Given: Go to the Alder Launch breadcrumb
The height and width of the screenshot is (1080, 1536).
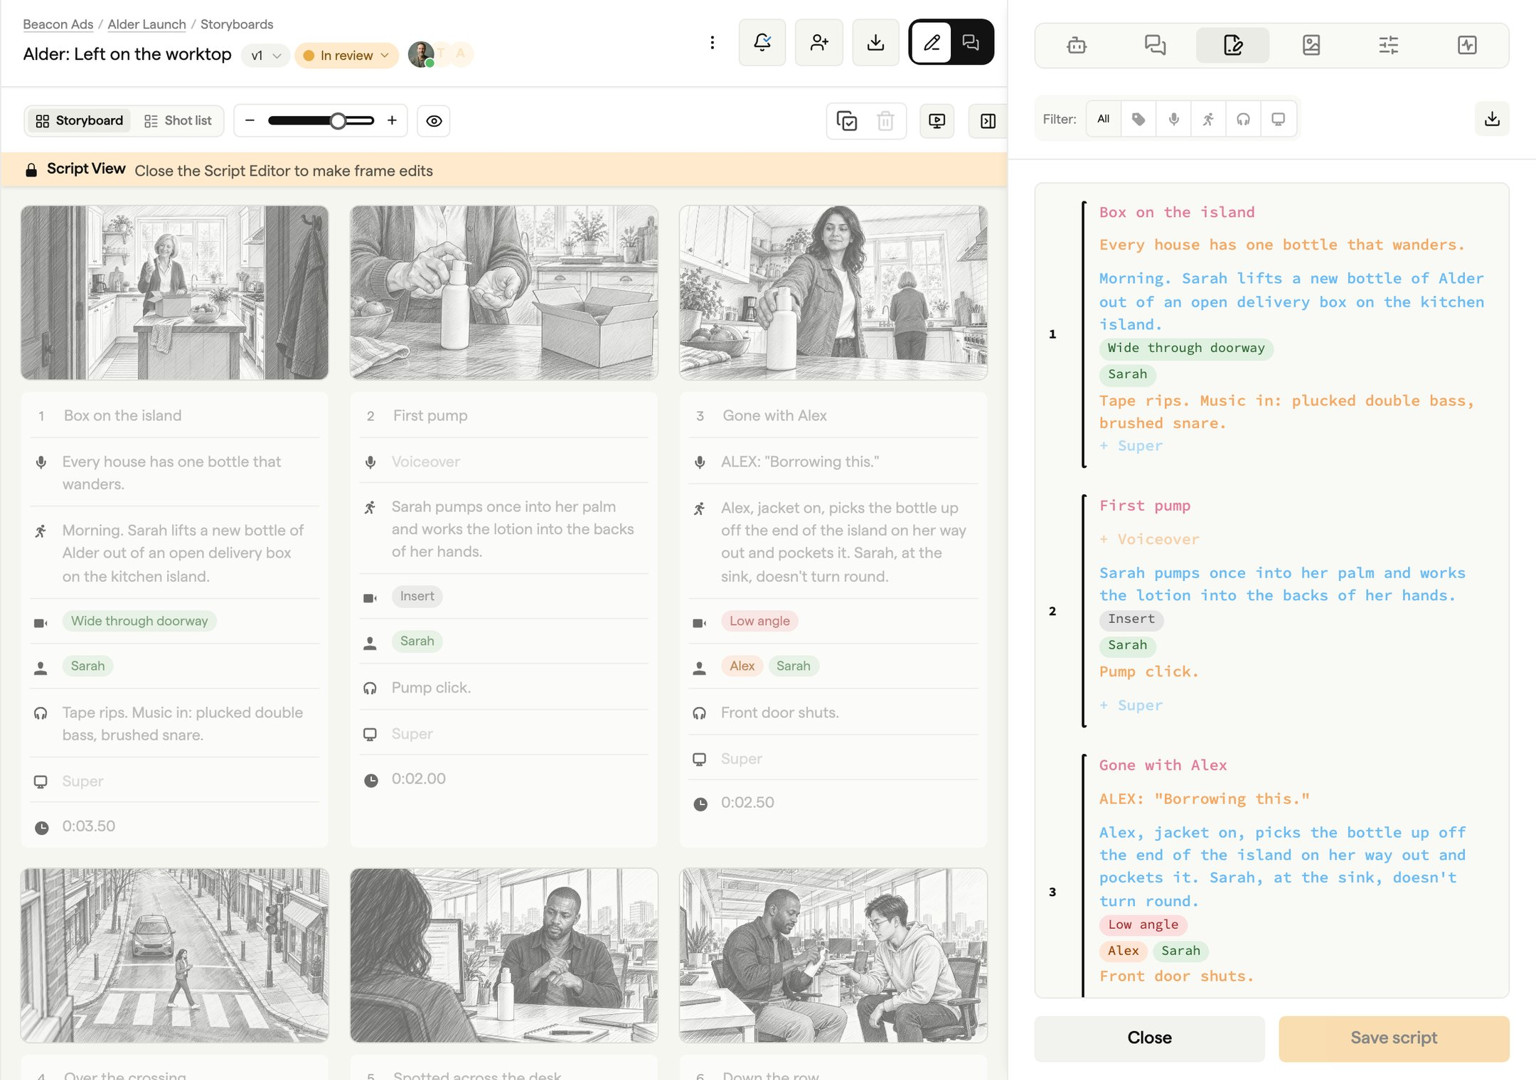Looking at the screenshot, I should tap(147, 24).
